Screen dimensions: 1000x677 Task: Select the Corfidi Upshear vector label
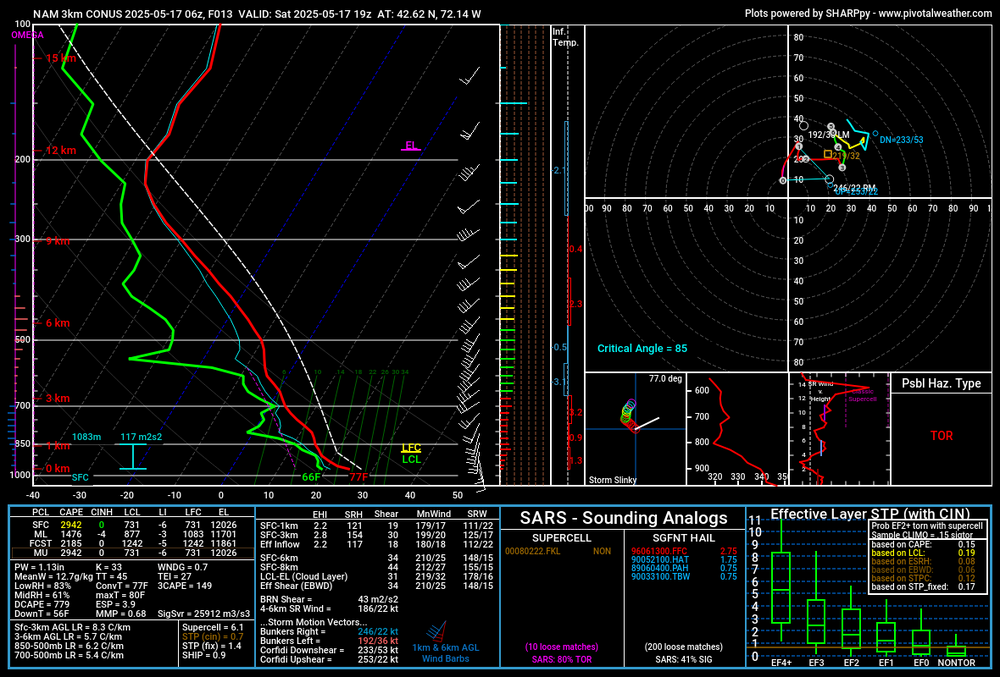pyautogui.click(x=297, y=660)
